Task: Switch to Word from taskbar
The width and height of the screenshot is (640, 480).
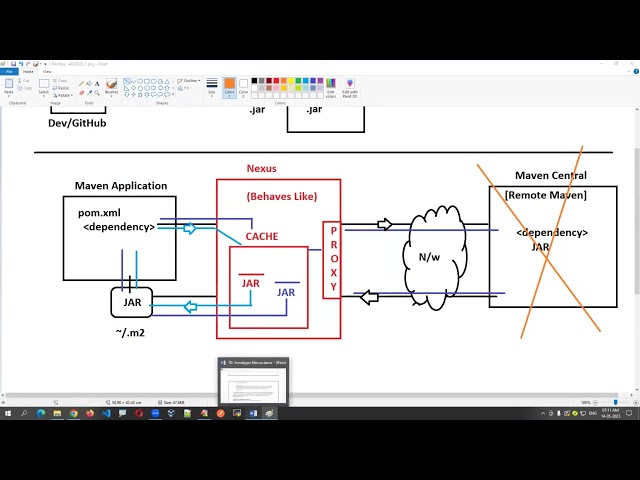Action: pyautogui.click(x=253, y=413)
